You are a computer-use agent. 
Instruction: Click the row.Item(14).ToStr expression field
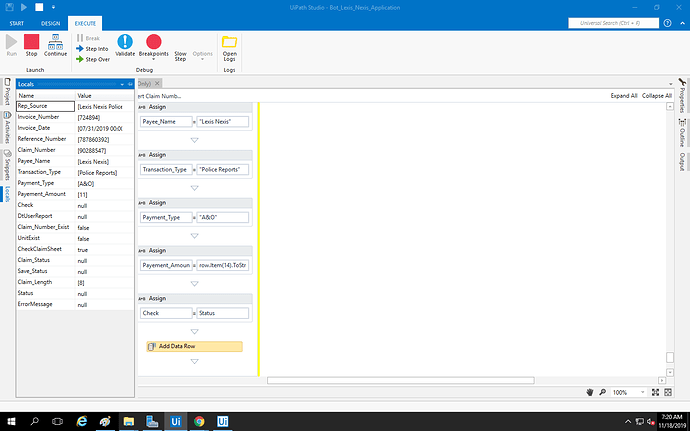pyautogui.click(x=222, y=265)
